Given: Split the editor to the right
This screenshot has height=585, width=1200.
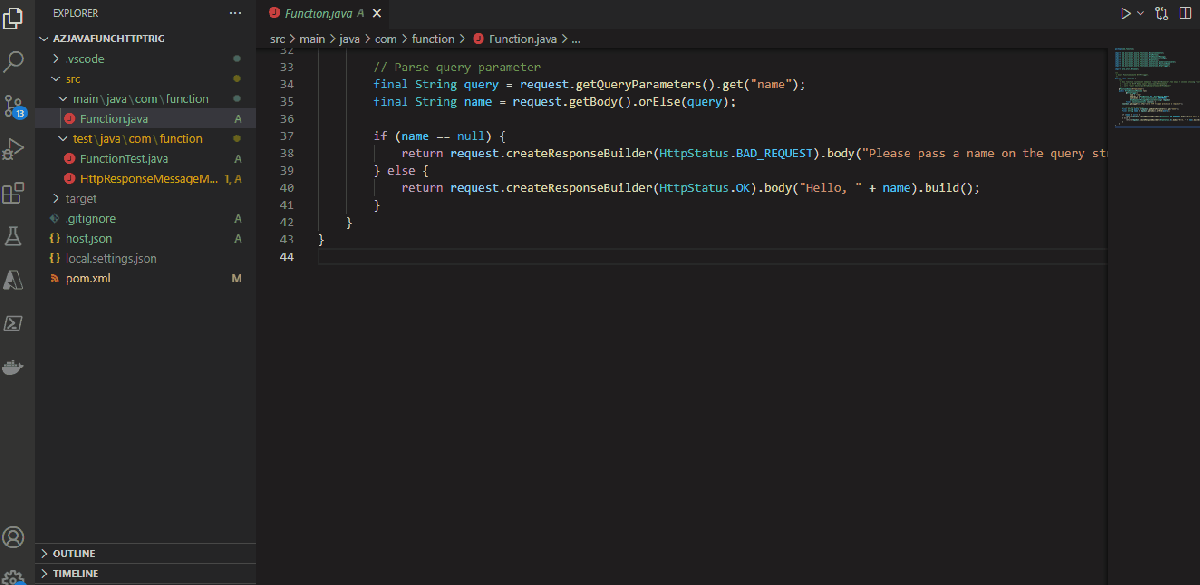Looking at the screenshot, I should click(x=1187, y=13).
